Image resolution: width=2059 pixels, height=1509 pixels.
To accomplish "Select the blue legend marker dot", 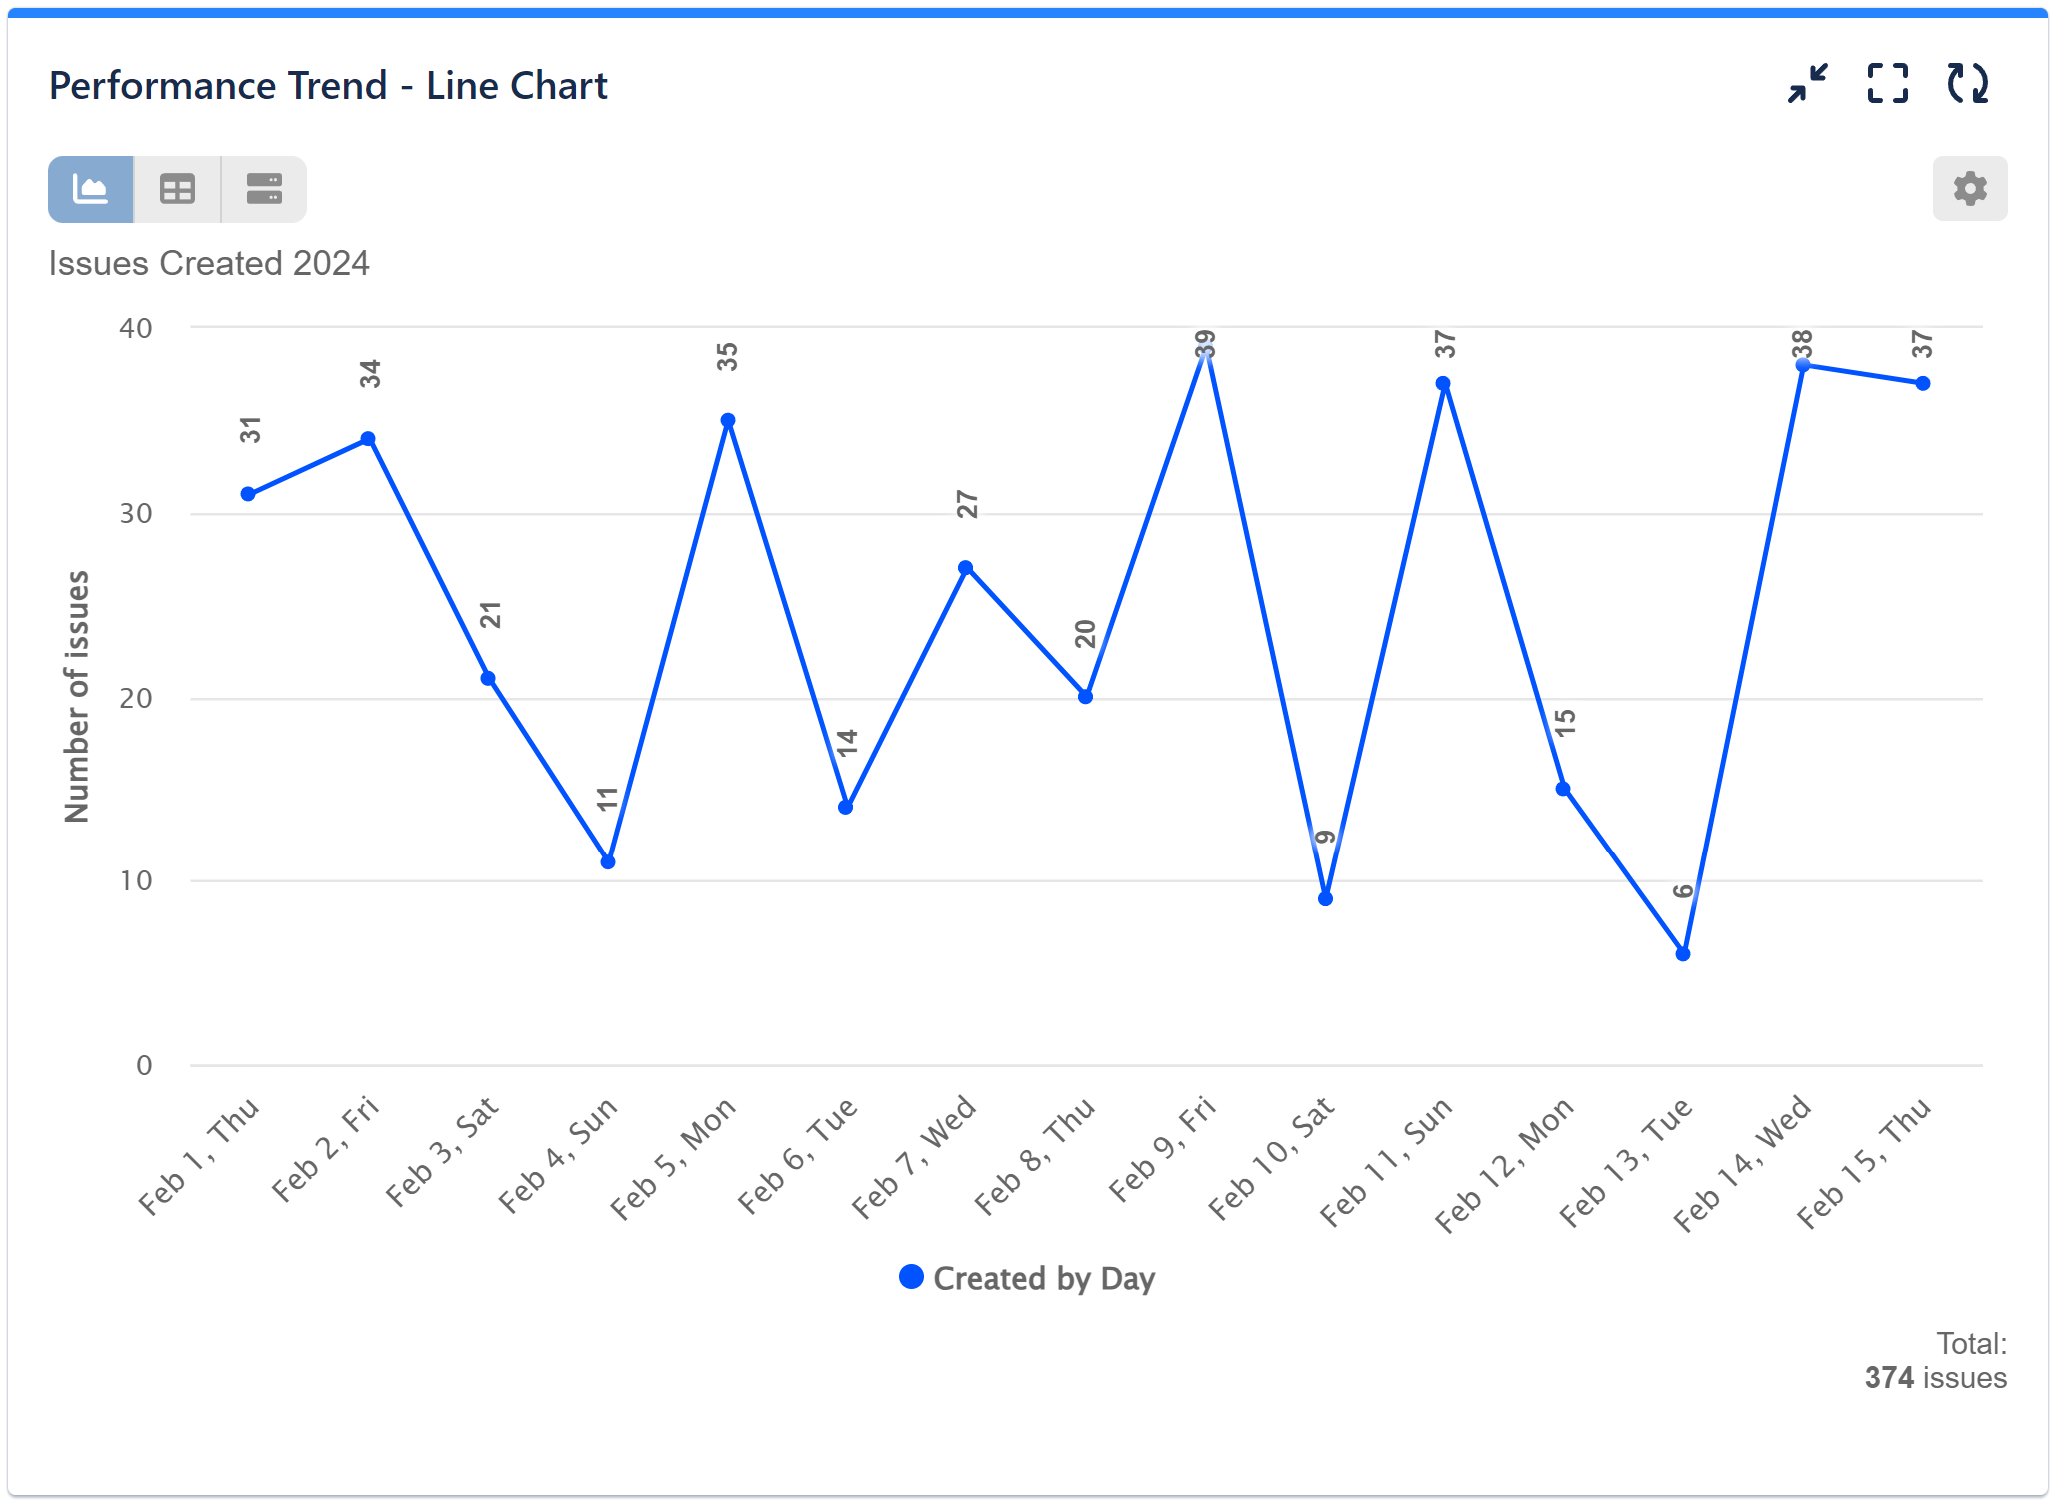I will pos(911,1277).
